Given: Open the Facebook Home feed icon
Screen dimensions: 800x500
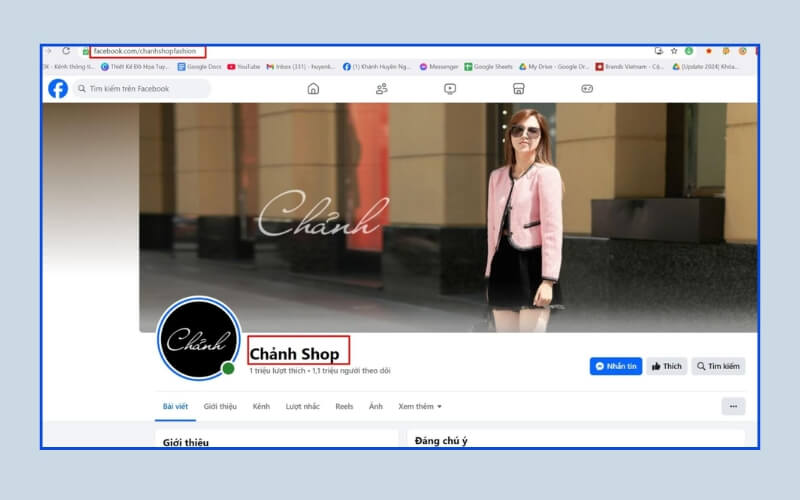Looking at the screenshot, I should click(x=313, y=89).
